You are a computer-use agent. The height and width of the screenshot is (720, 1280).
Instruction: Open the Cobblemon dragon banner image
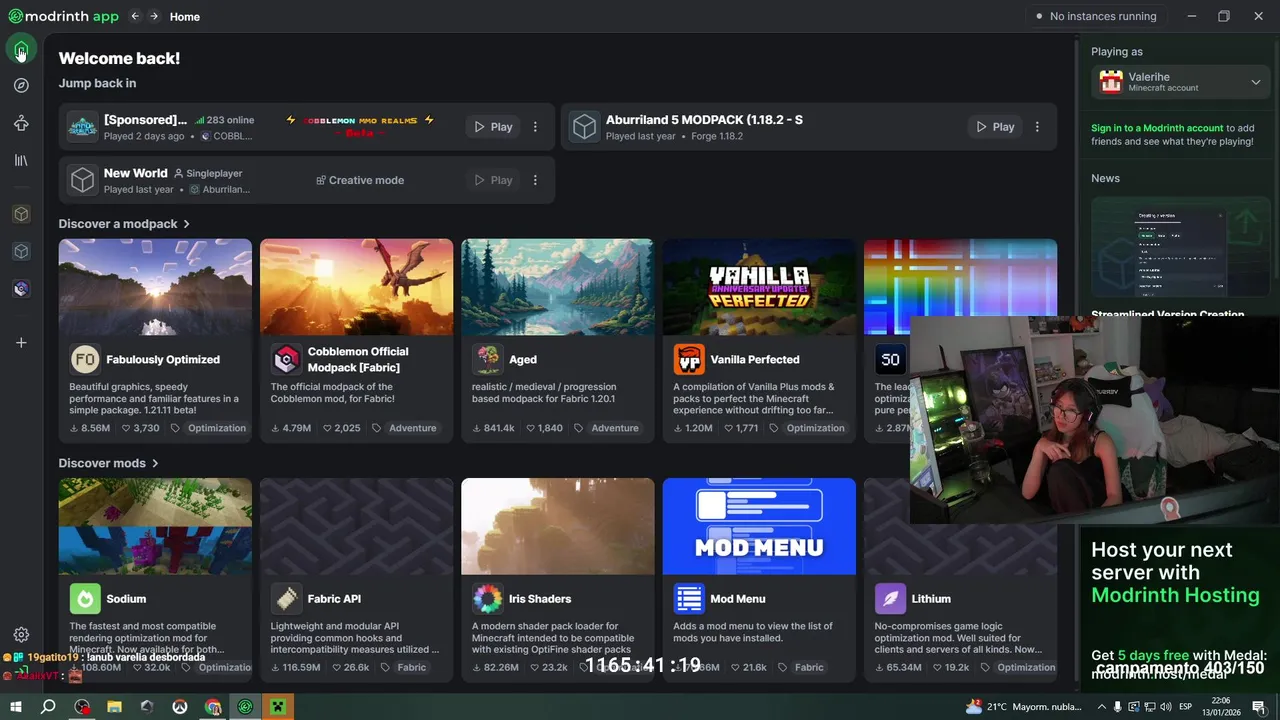tap(356, 287)
